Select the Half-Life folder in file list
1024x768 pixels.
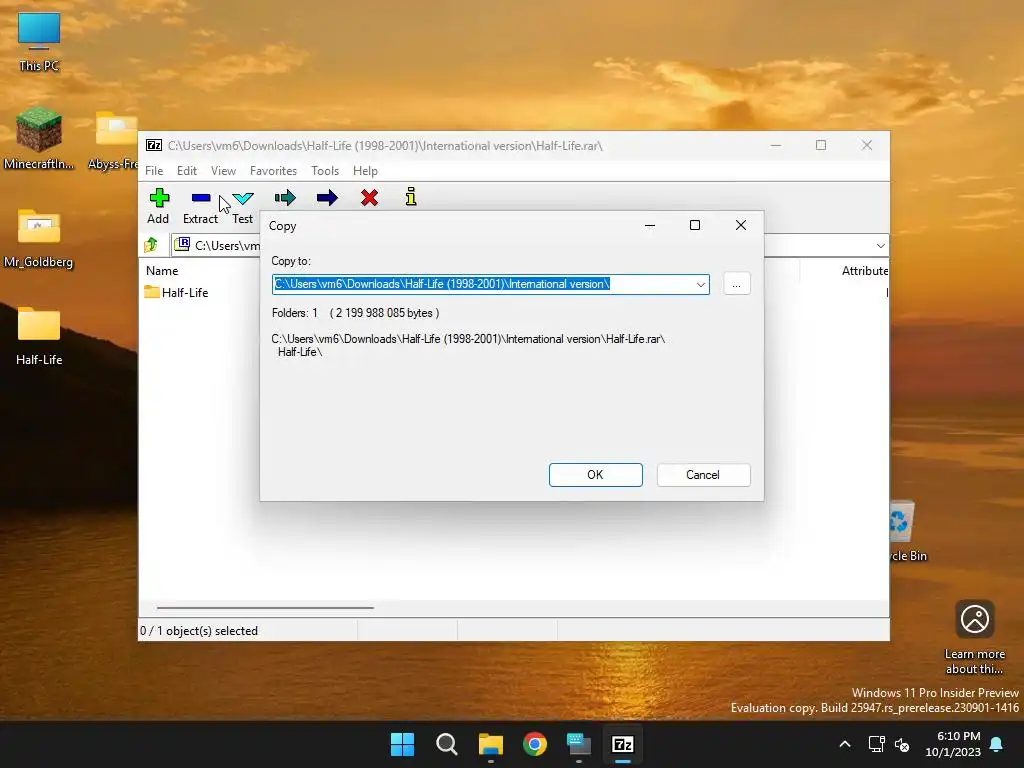176,293
